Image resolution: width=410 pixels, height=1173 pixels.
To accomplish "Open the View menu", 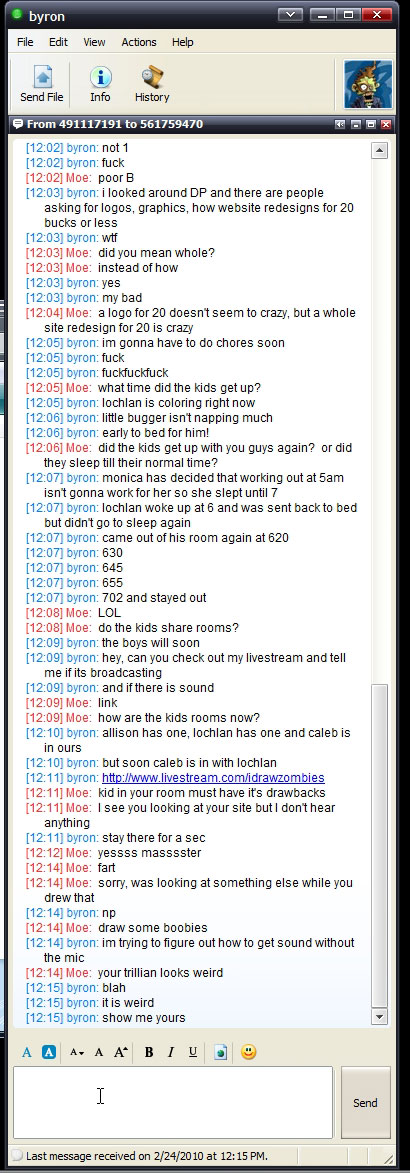I will pos(94,42).
